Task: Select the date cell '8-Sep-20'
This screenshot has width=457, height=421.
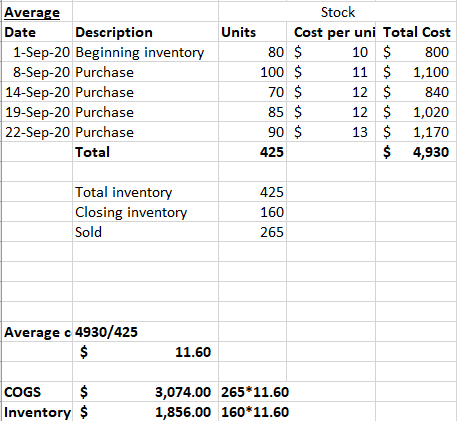Action: [37, 72]
